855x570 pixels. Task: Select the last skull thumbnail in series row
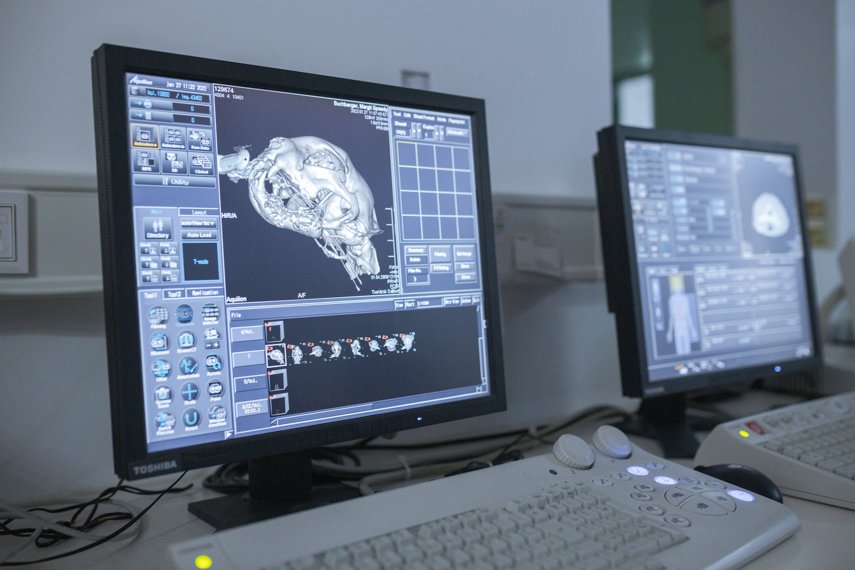408,342
